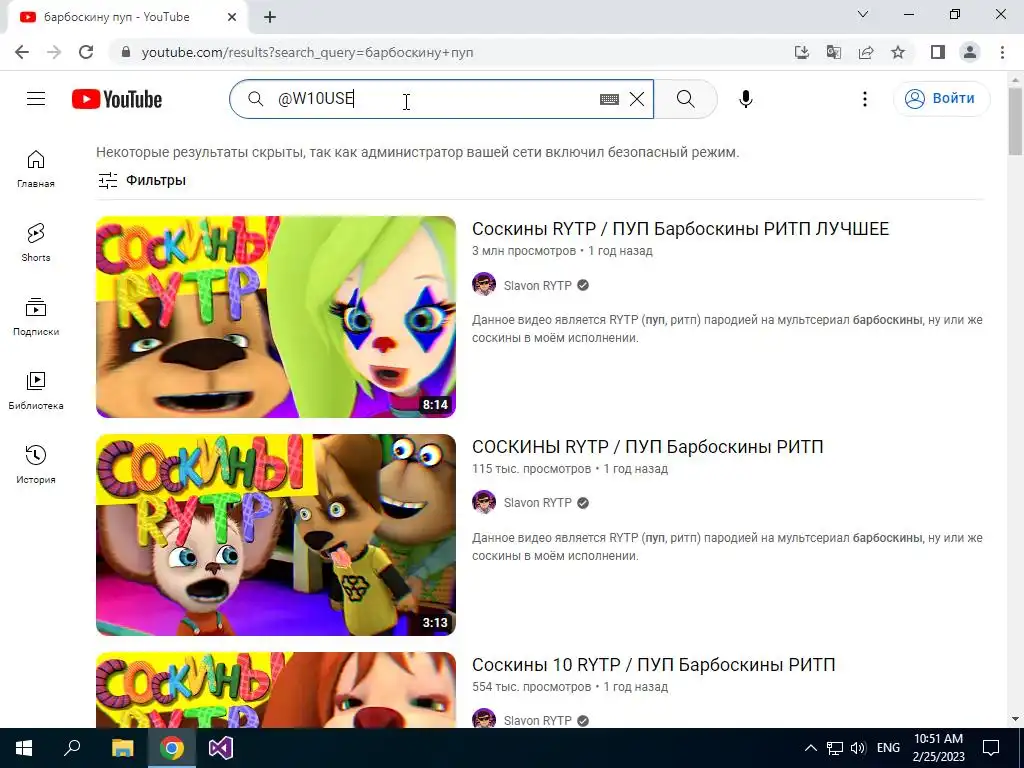Open Chrome three-dot menu
Viewport: 1024px width, 768px height.
tap(1002, 52)
